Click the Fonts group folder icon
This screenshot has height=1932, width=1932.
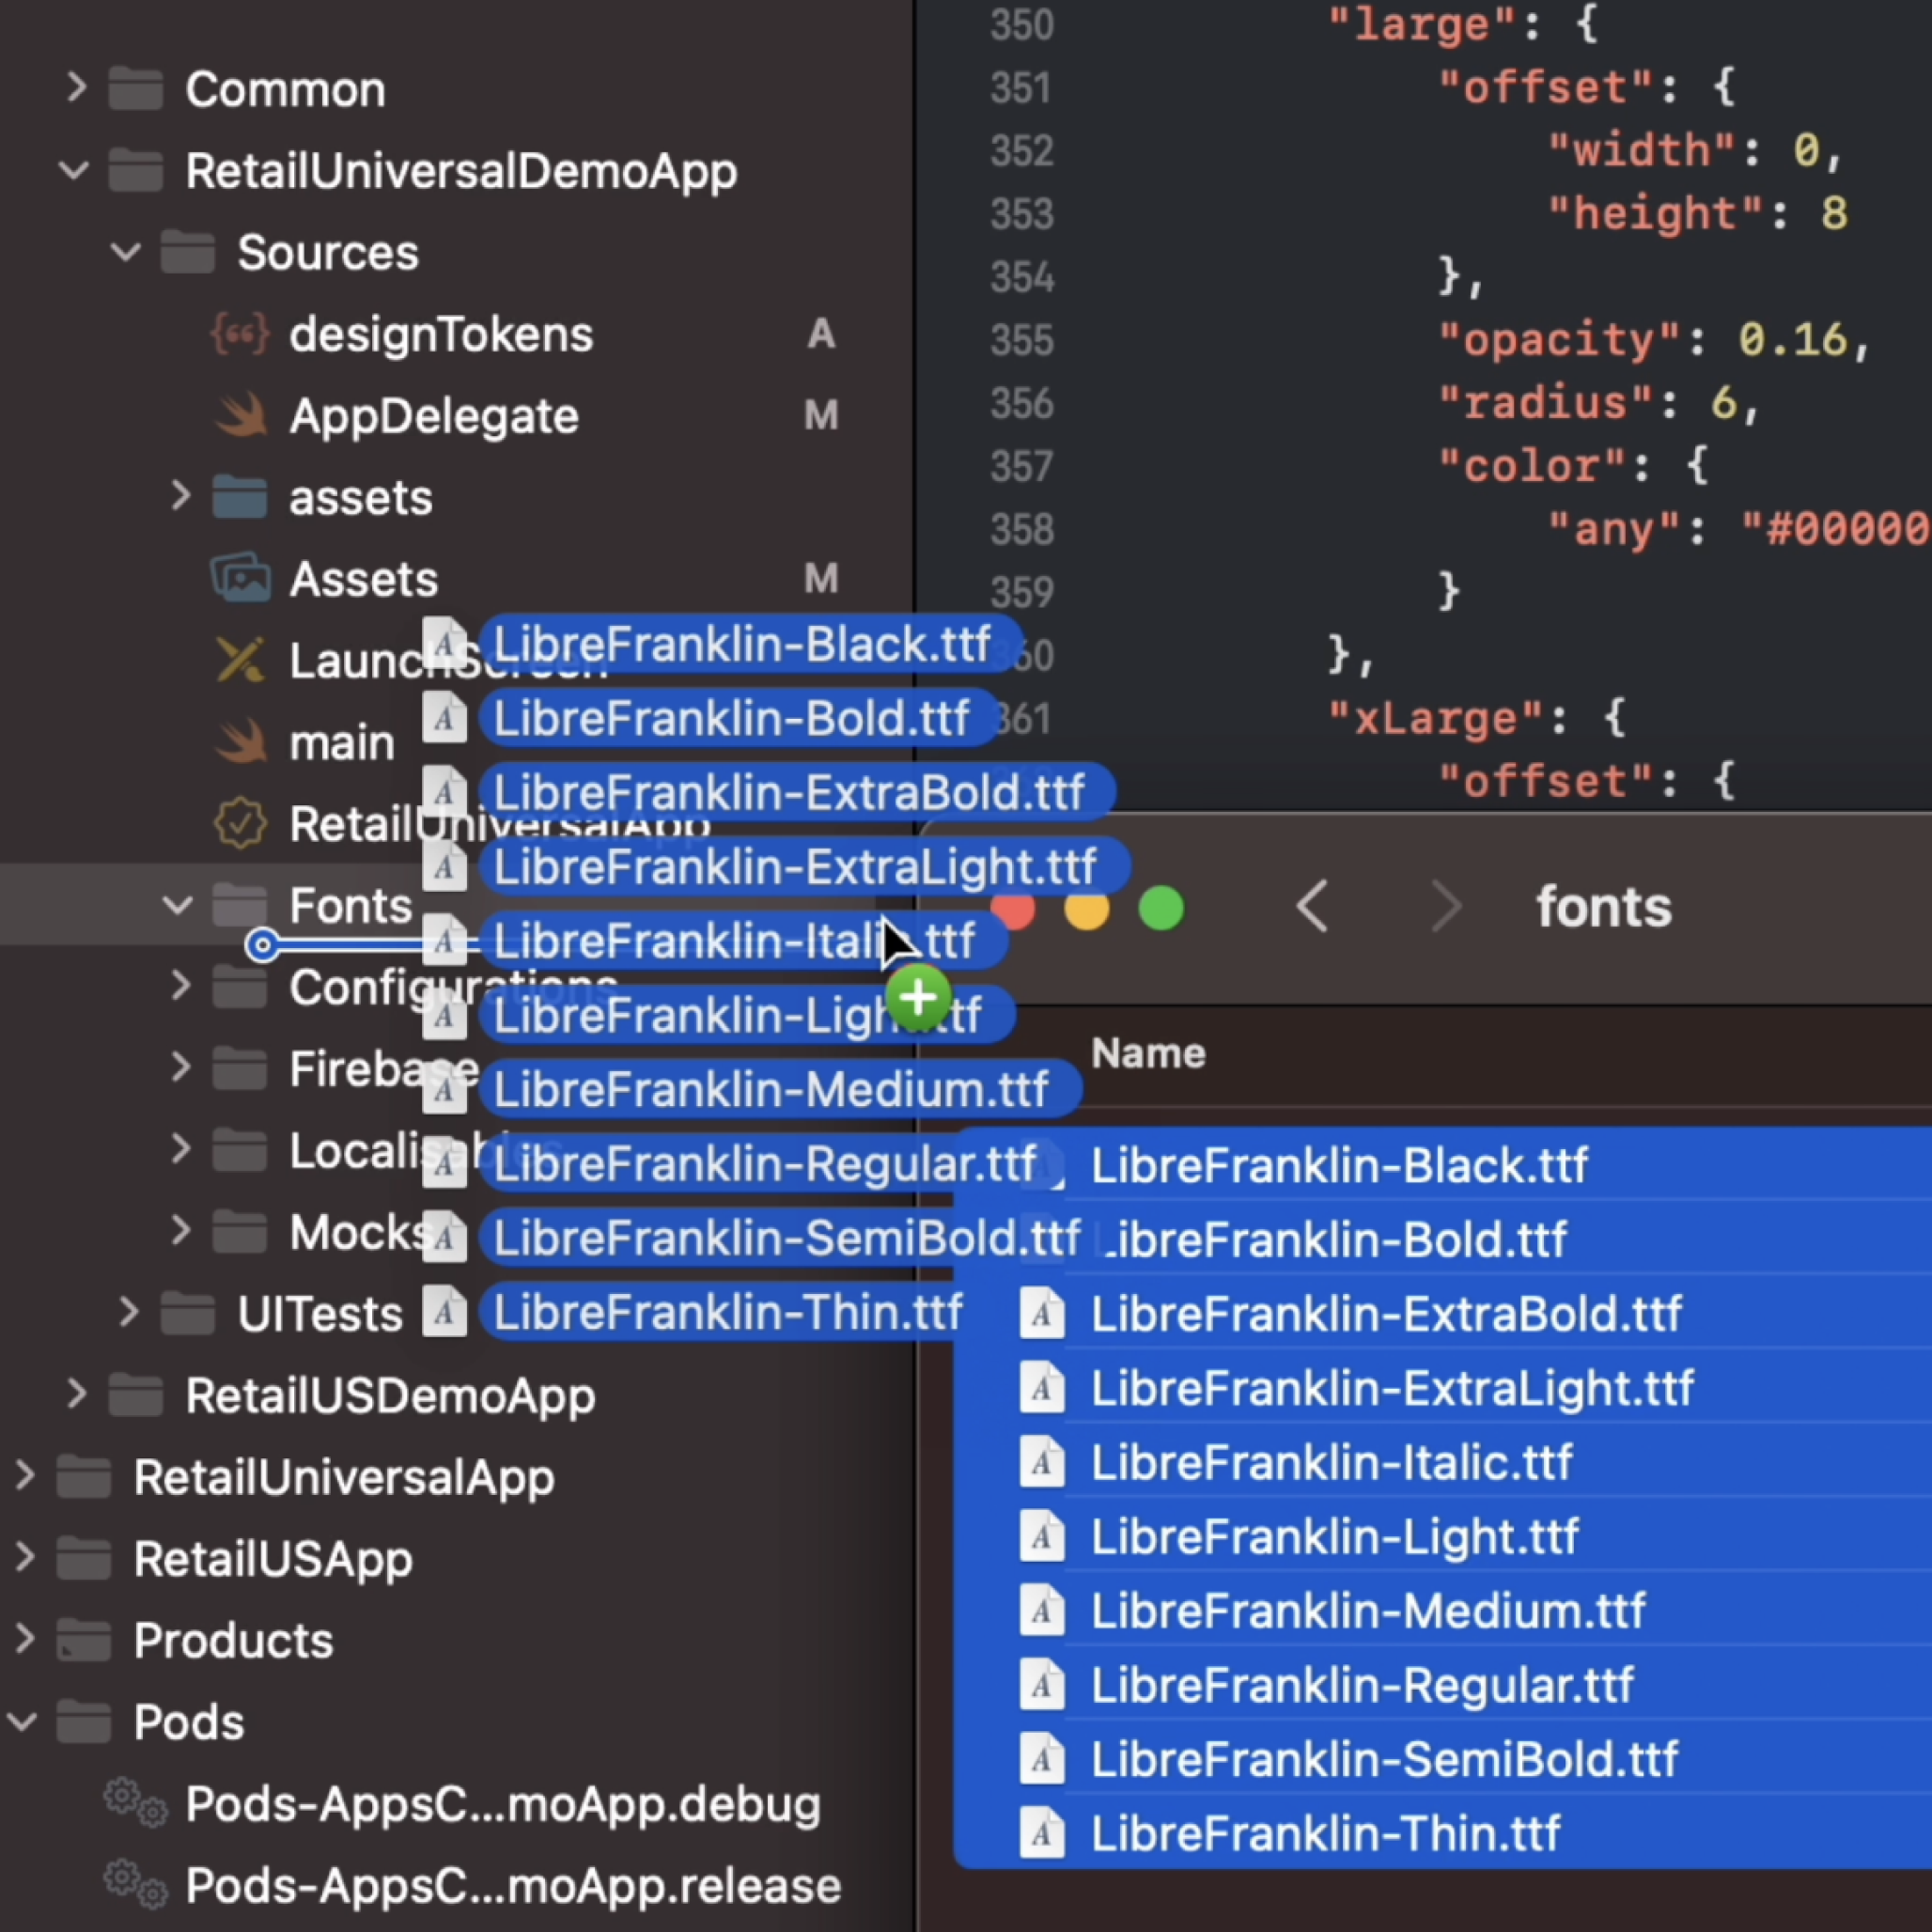(x=240, y=905)
